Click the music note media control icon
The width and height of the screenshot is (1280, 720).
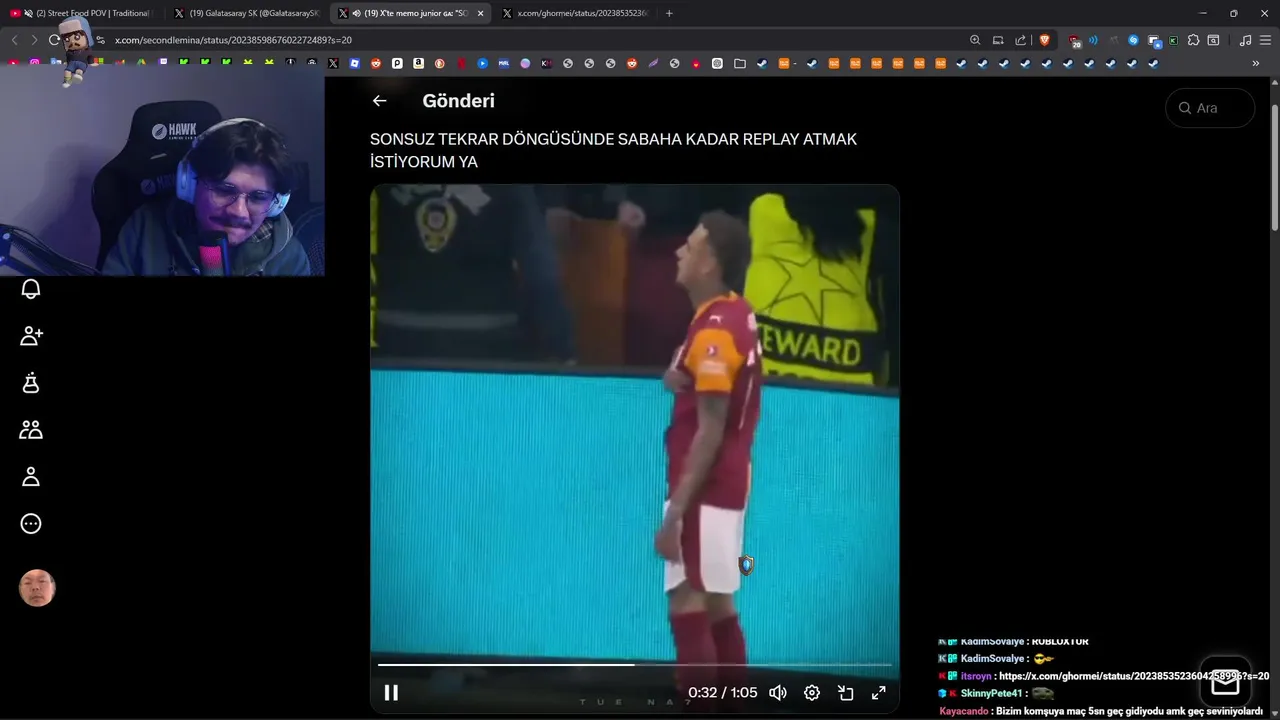(1245, 40)
